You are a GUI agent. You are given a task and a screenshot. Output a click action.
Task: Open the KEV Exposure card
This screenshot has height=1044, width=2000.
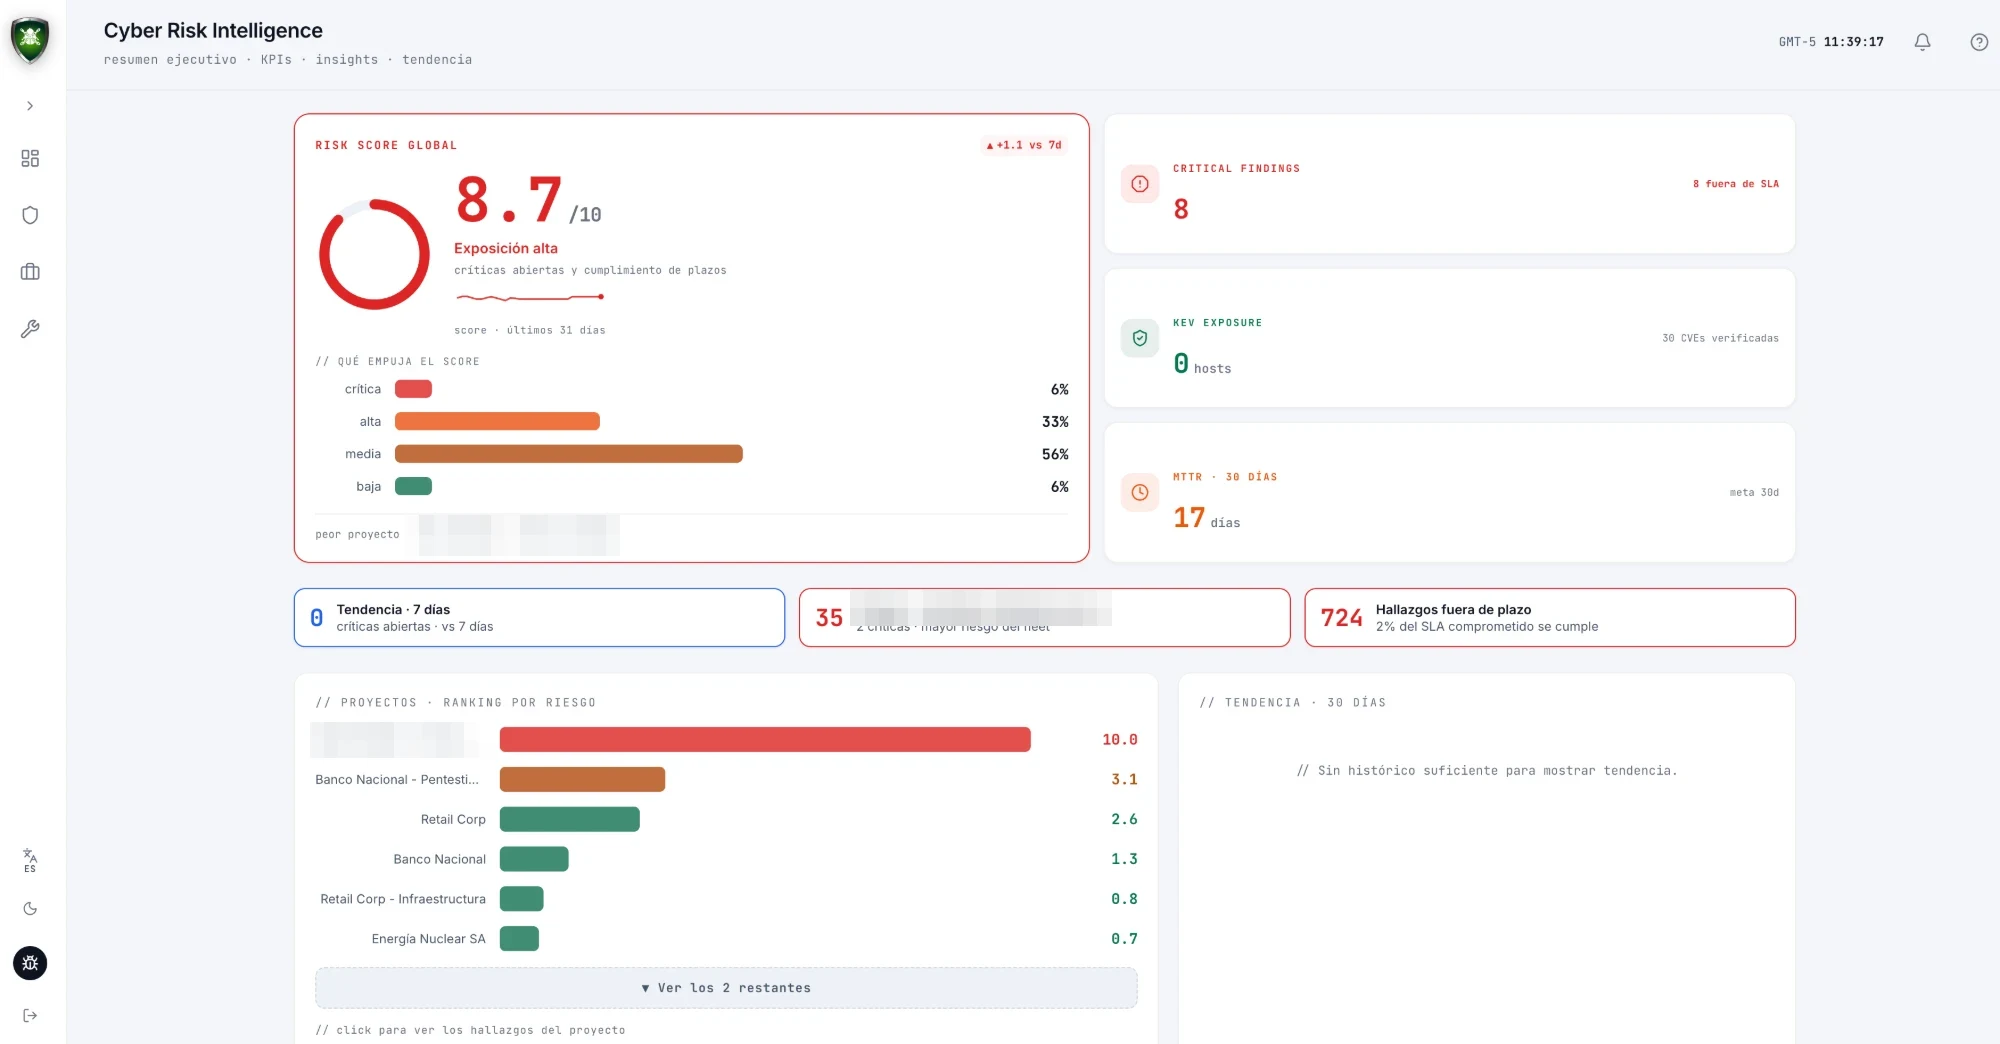(x=1449, y=338)
